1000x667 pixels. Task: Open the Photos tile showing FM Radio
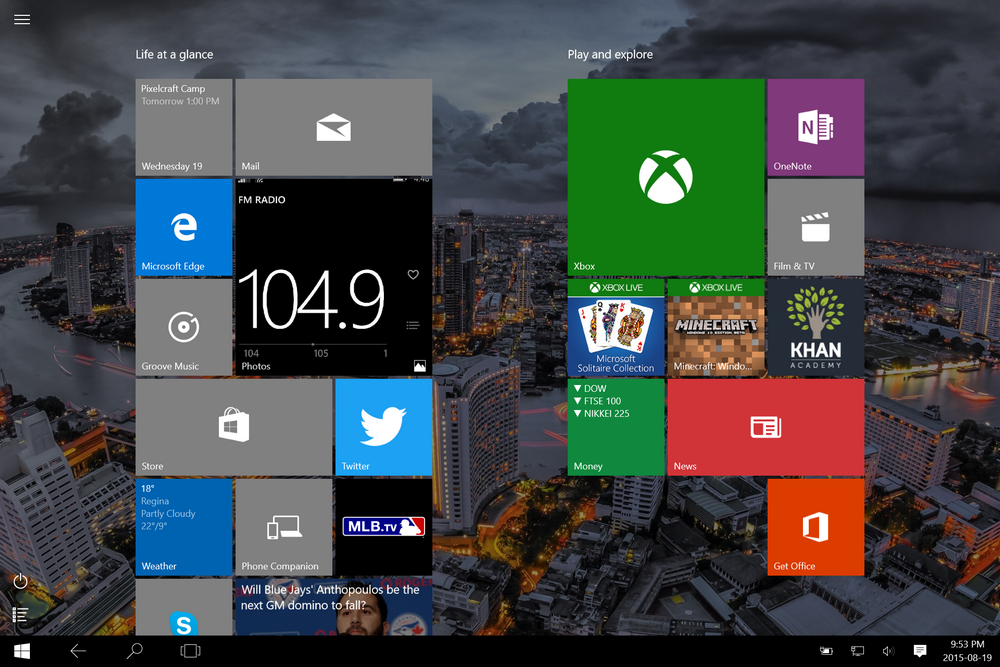[334, 277]
